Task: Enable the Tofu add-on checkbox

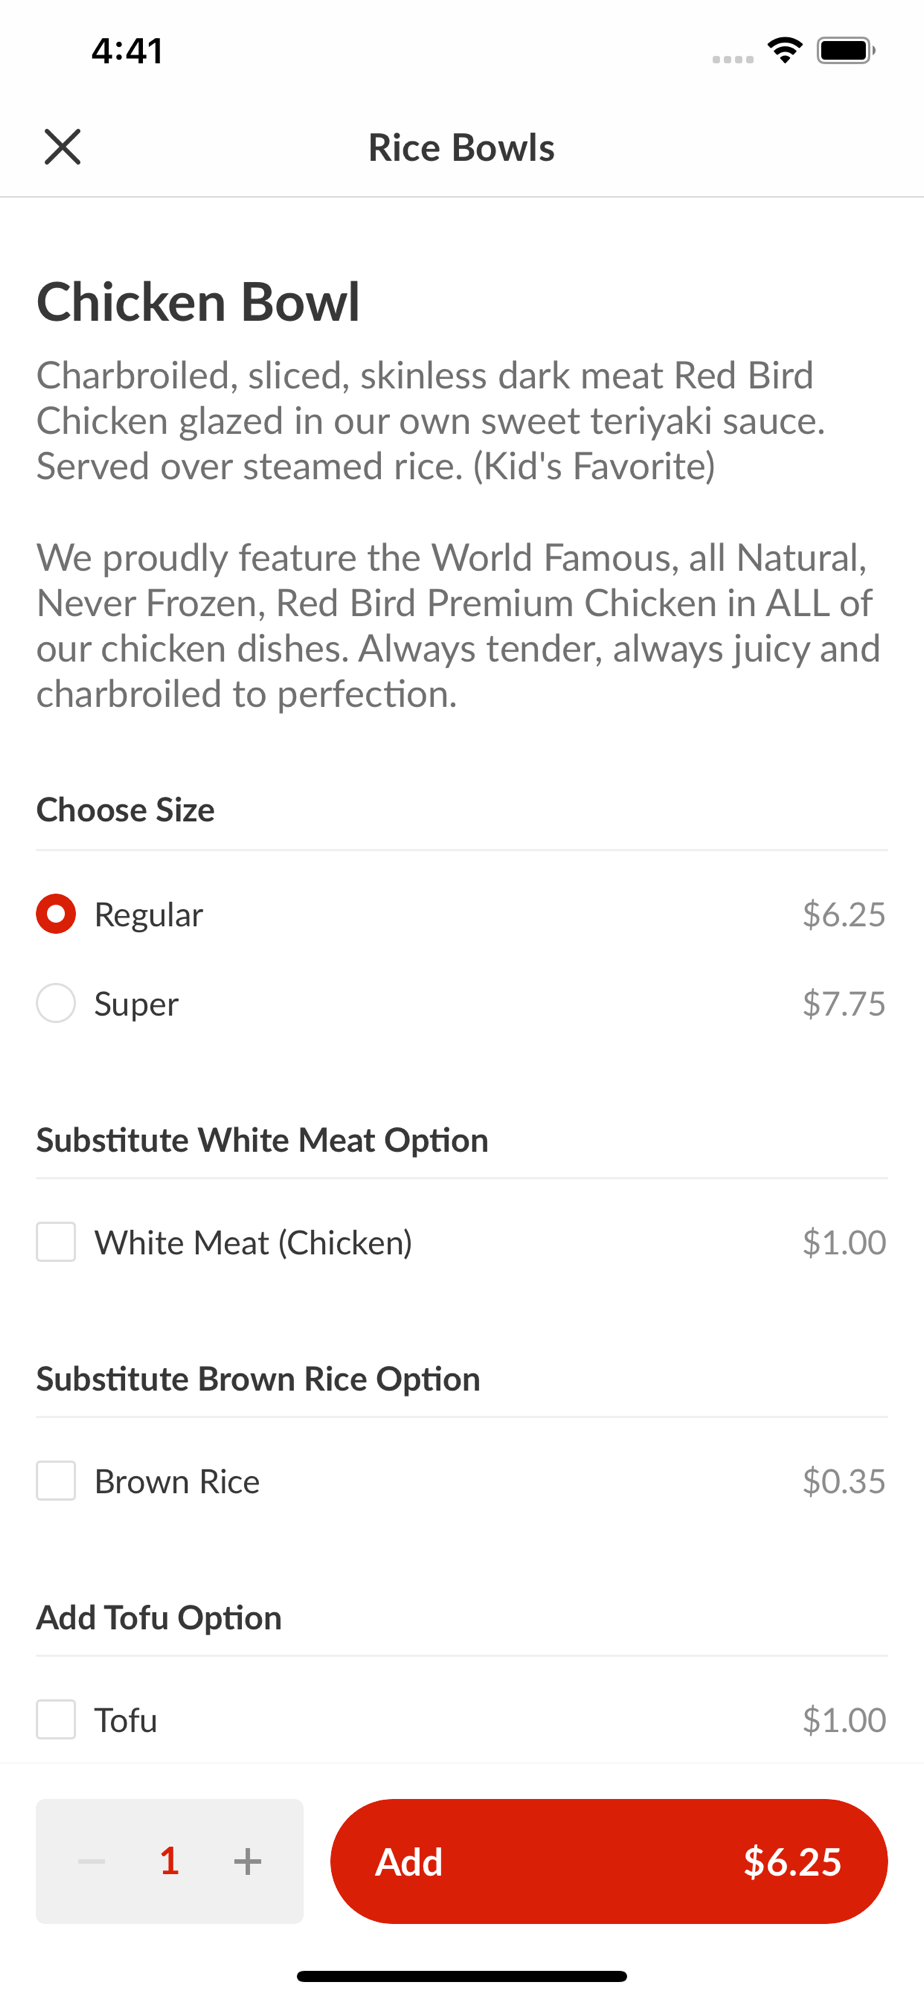Action: pyautogui.click(x=56, y=1720)
